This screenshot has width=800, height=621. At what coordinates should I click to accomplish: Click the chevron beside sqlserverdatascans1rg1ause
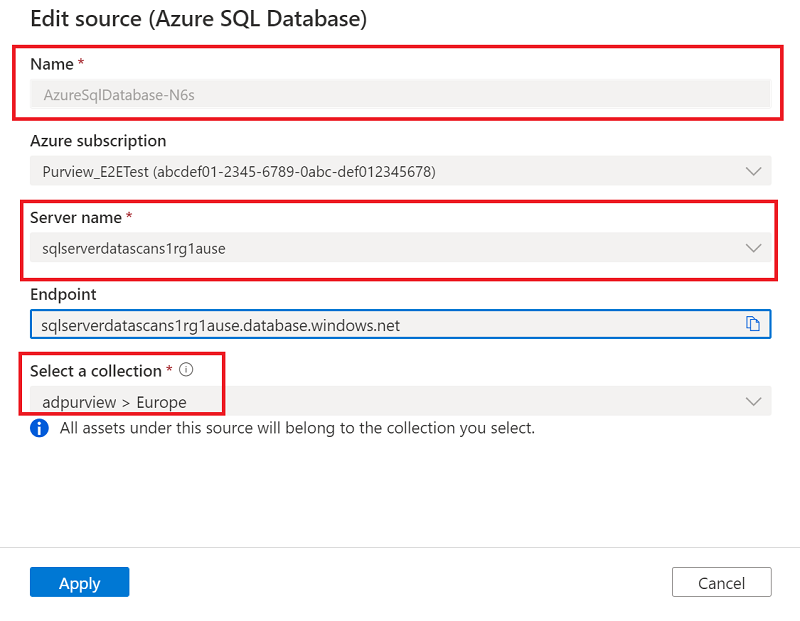pos(753,247)
